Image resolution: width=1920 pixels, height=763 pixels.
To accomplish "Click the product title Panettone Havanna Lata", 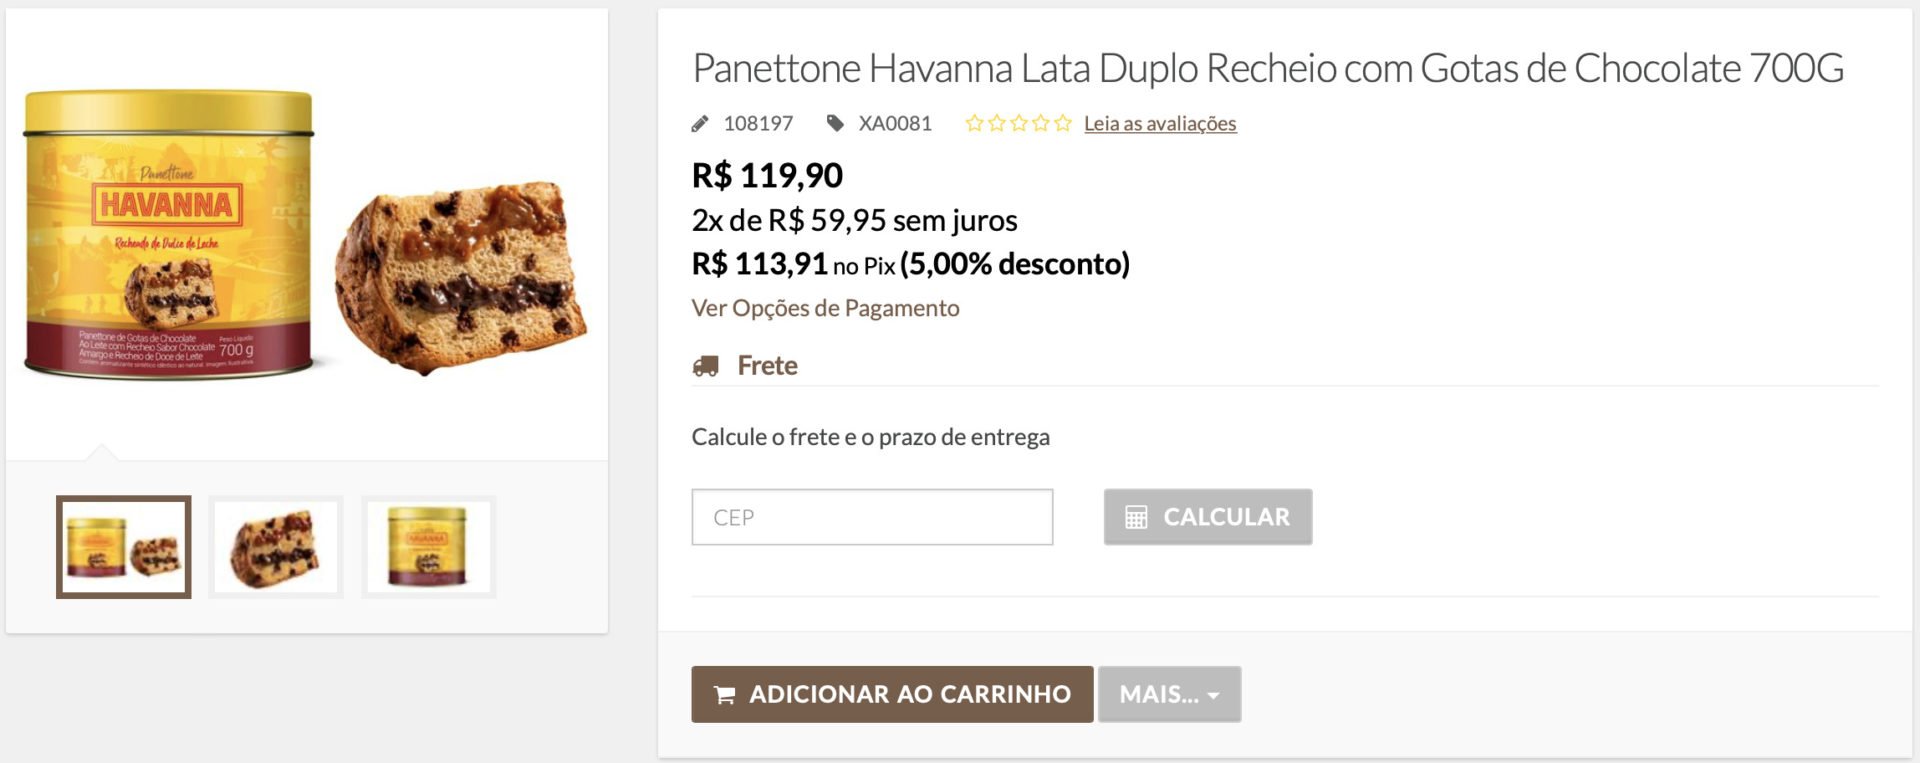I will (1268, 68).
